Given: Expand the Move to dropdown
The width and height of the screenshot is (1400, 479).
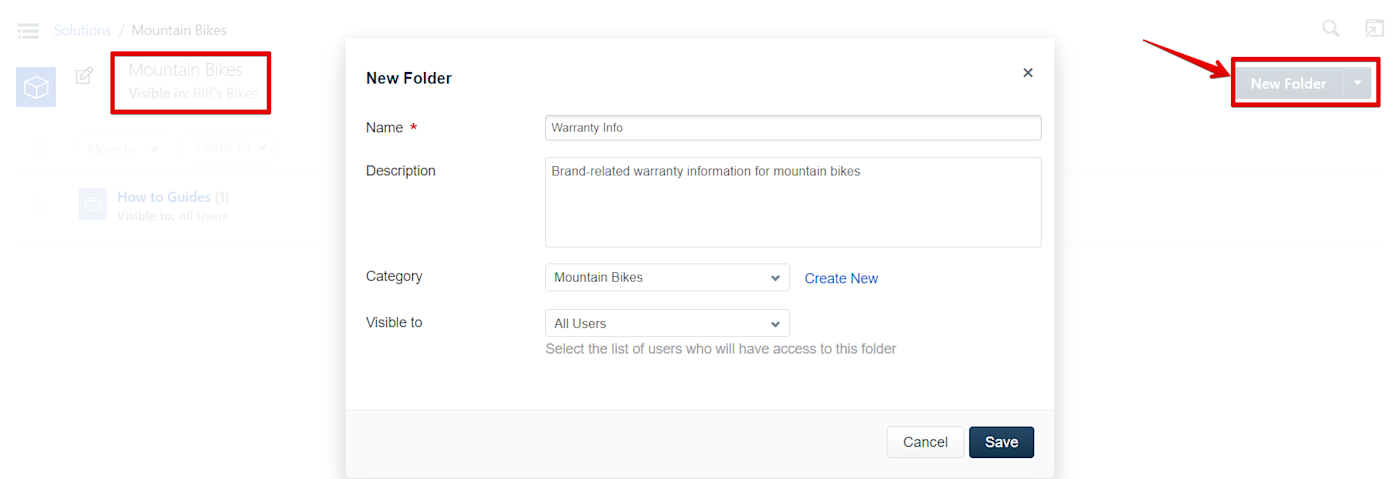Looking at the screenshot, I should (x=122, y=149).
